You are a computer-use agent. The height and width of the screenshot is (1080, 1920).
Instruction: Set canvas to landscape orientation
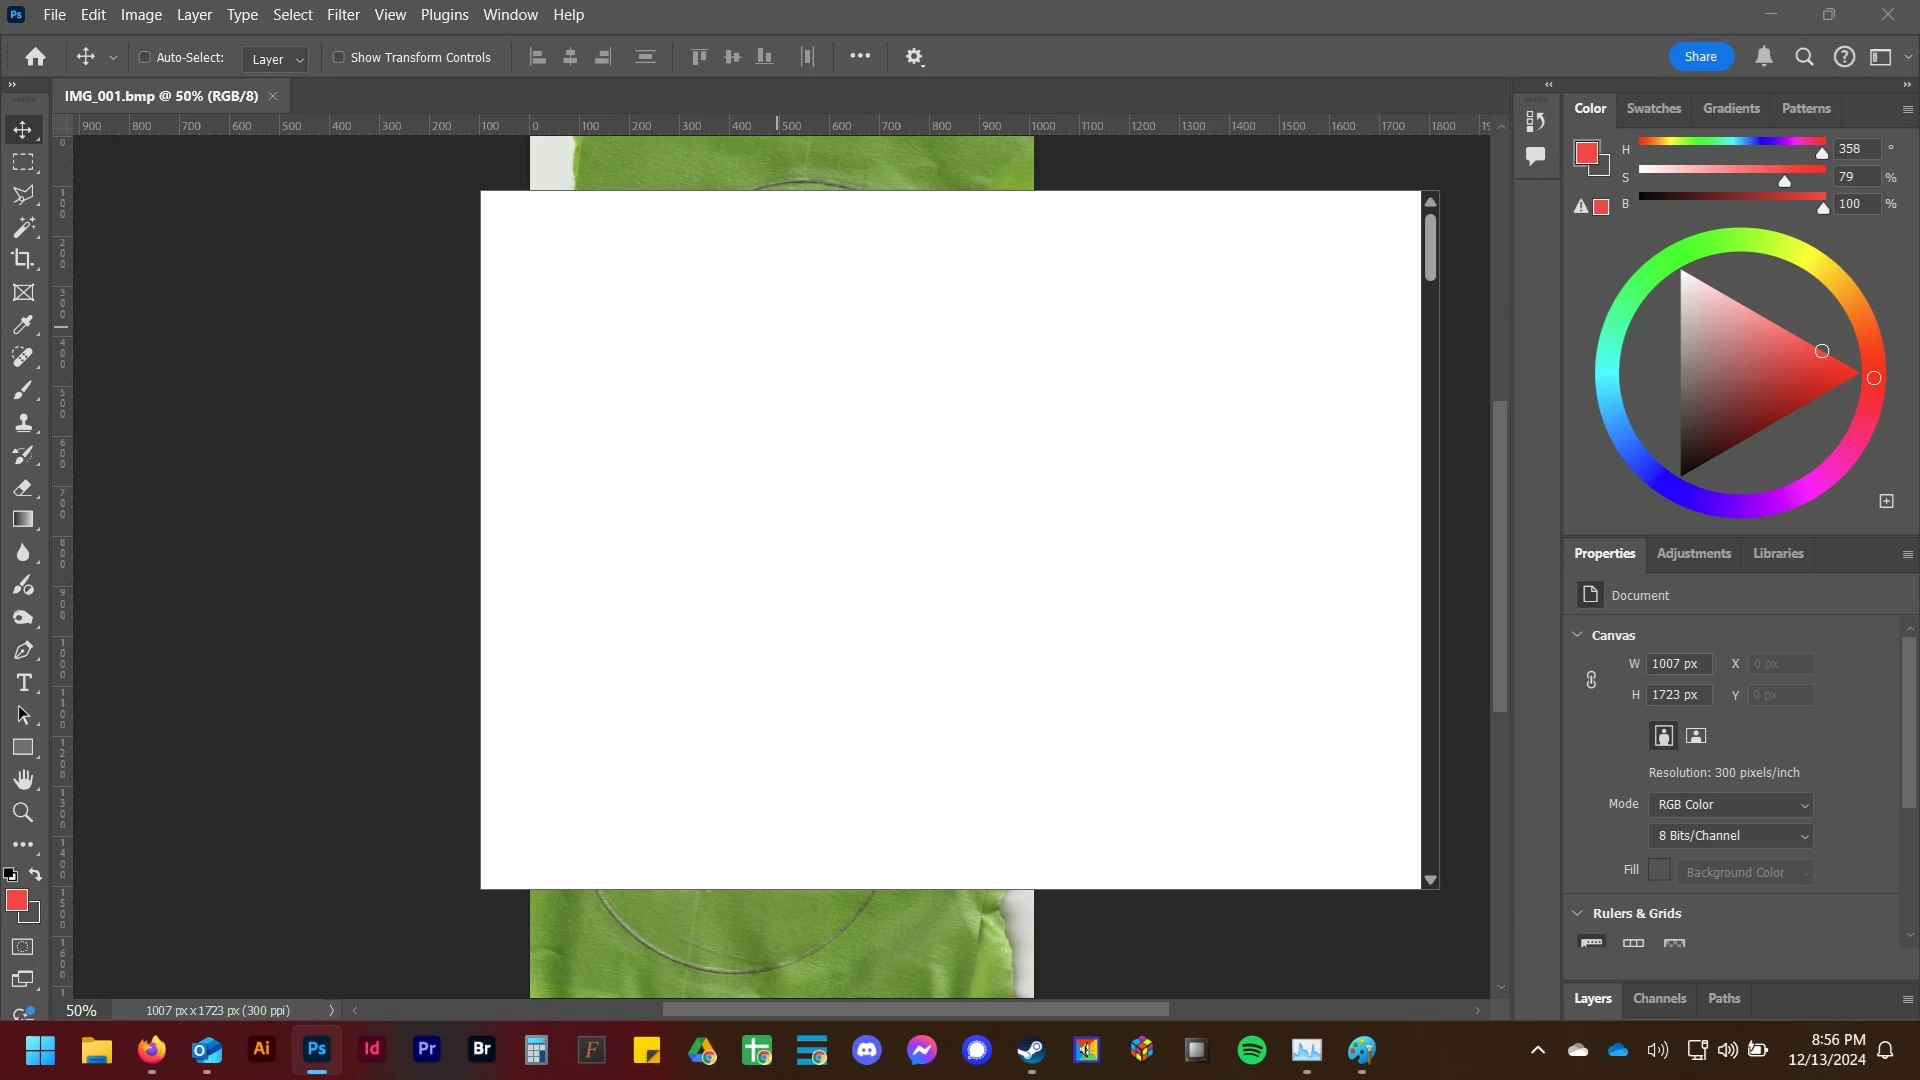(x=1696, y=736)
